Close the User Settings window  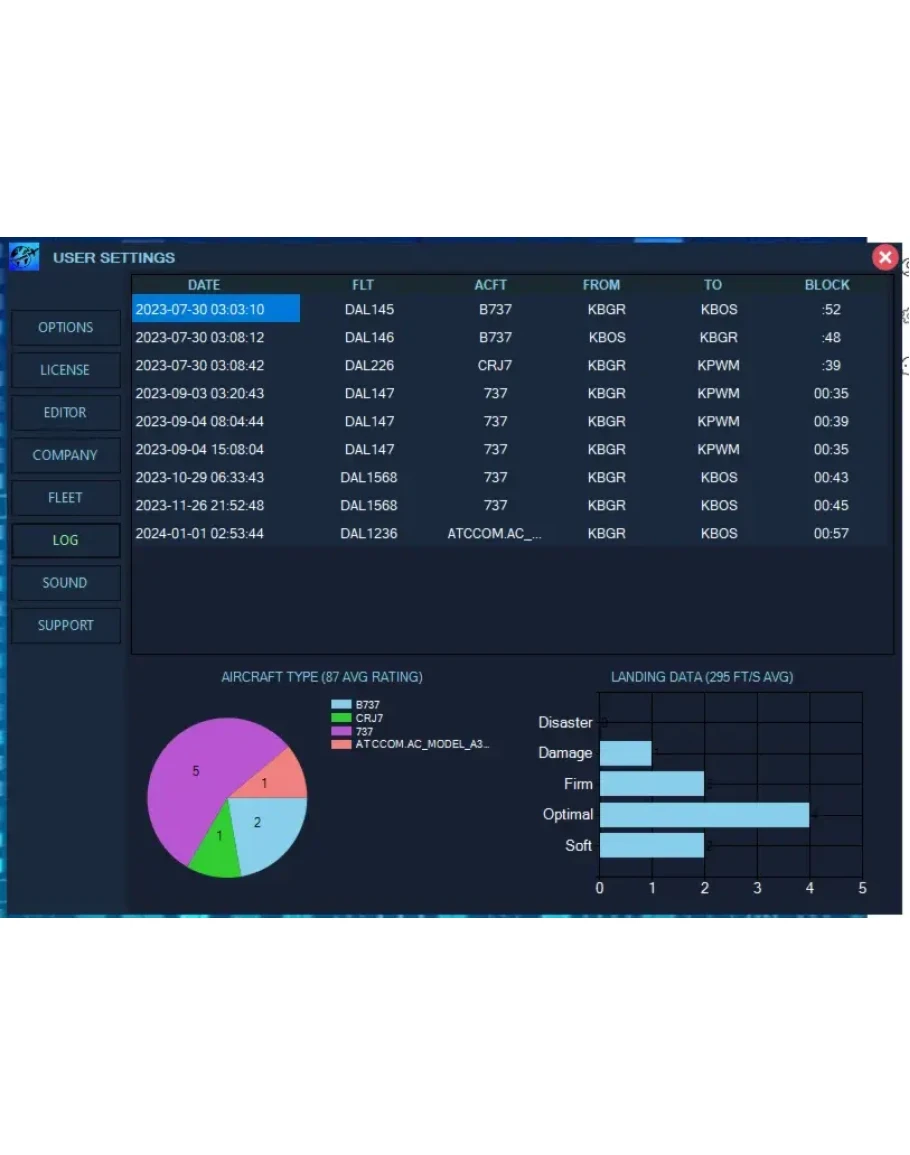point(885,258)
